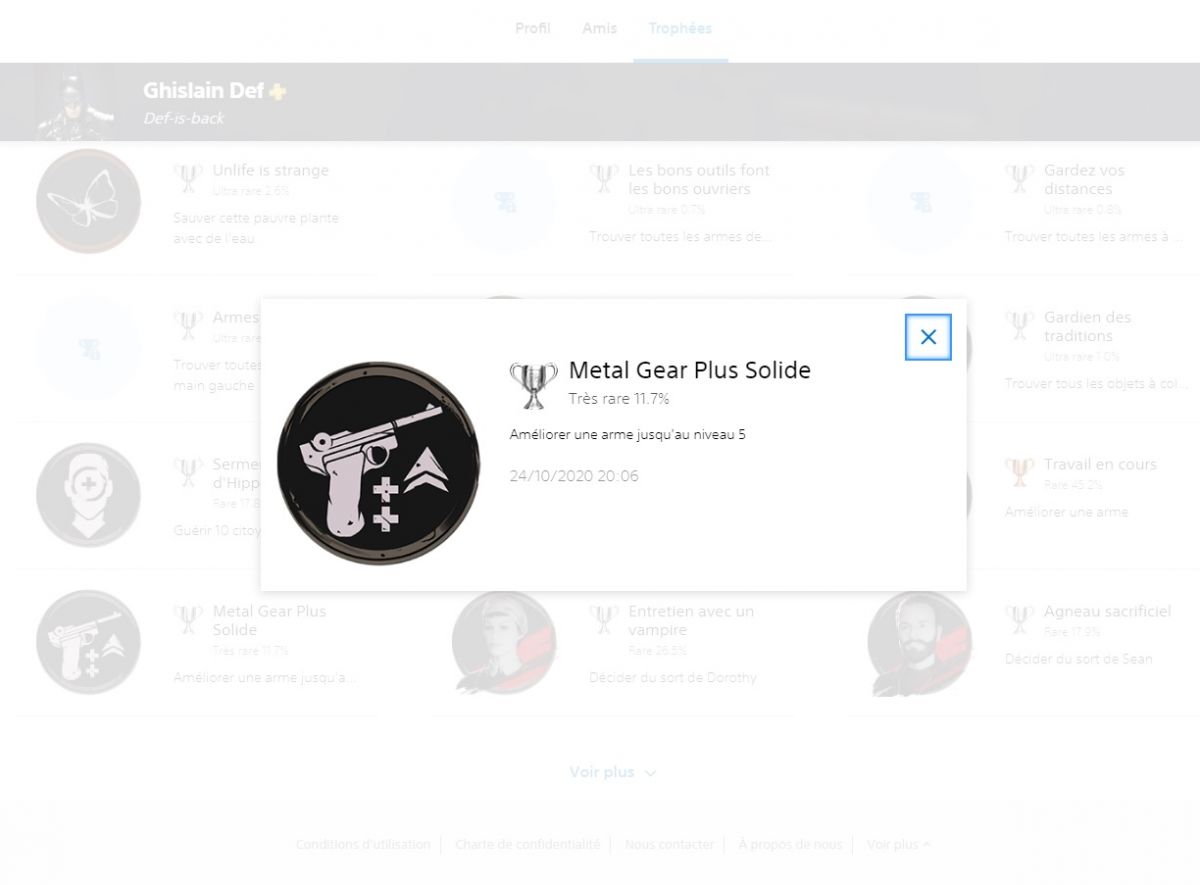1200x885 pixels.
Task: Switch to the Amis tab
Action: tap(600, 28)
